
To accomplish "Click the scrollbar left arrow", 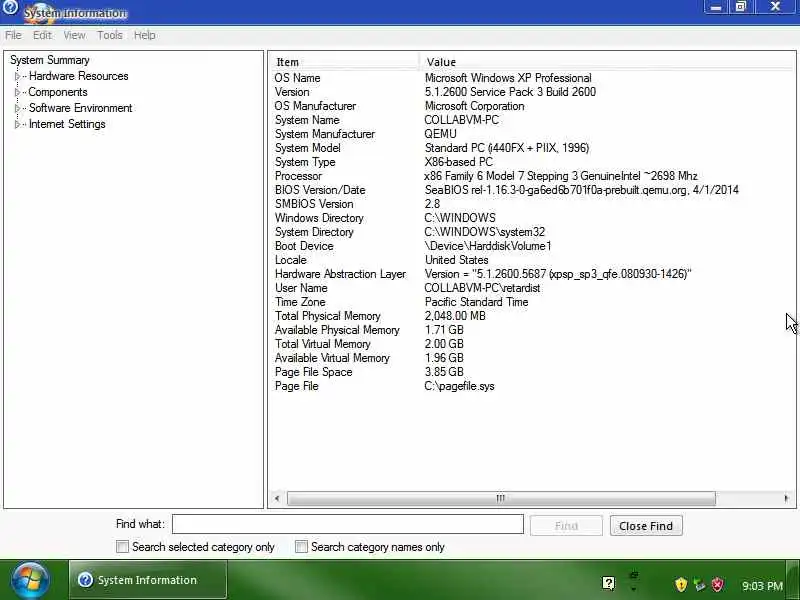I will pos(277,498).
